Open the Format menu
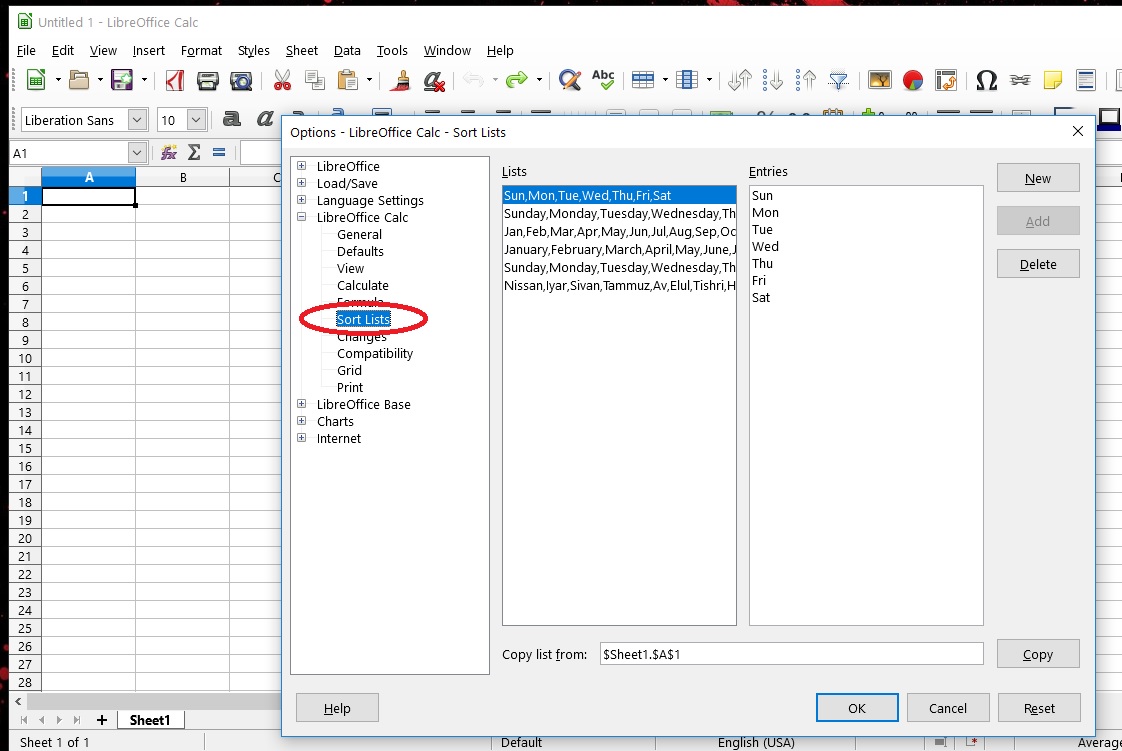The image size is (1122, 751). coord(201,50)
